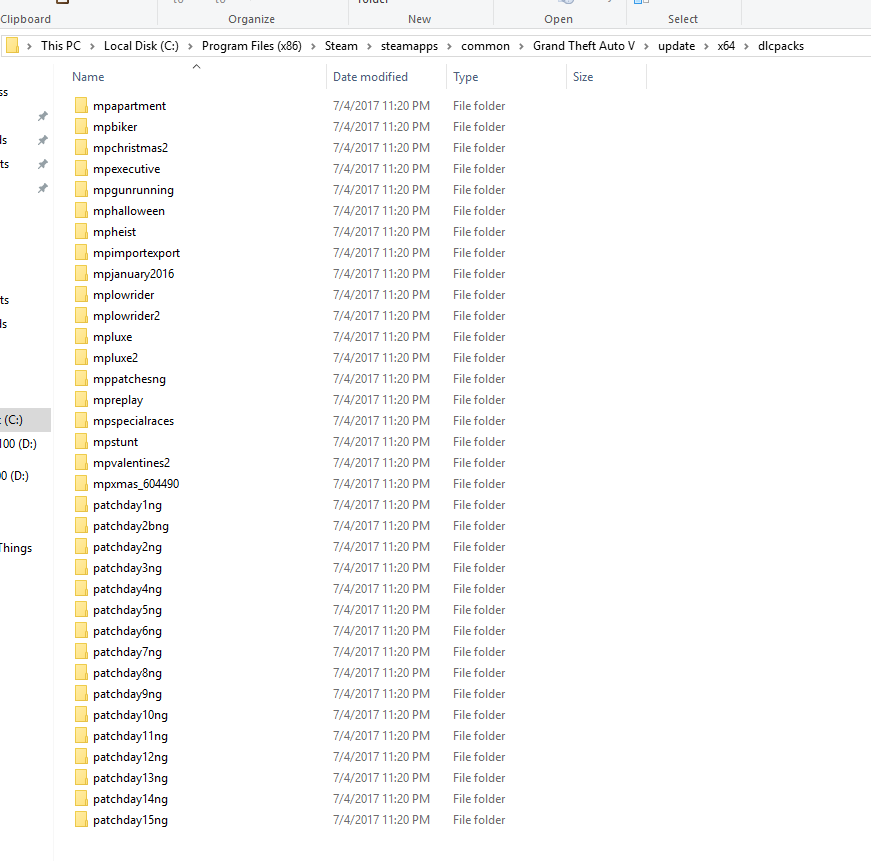
Task: Select the patchday11ng folder name
Action: tap(130, 735)
